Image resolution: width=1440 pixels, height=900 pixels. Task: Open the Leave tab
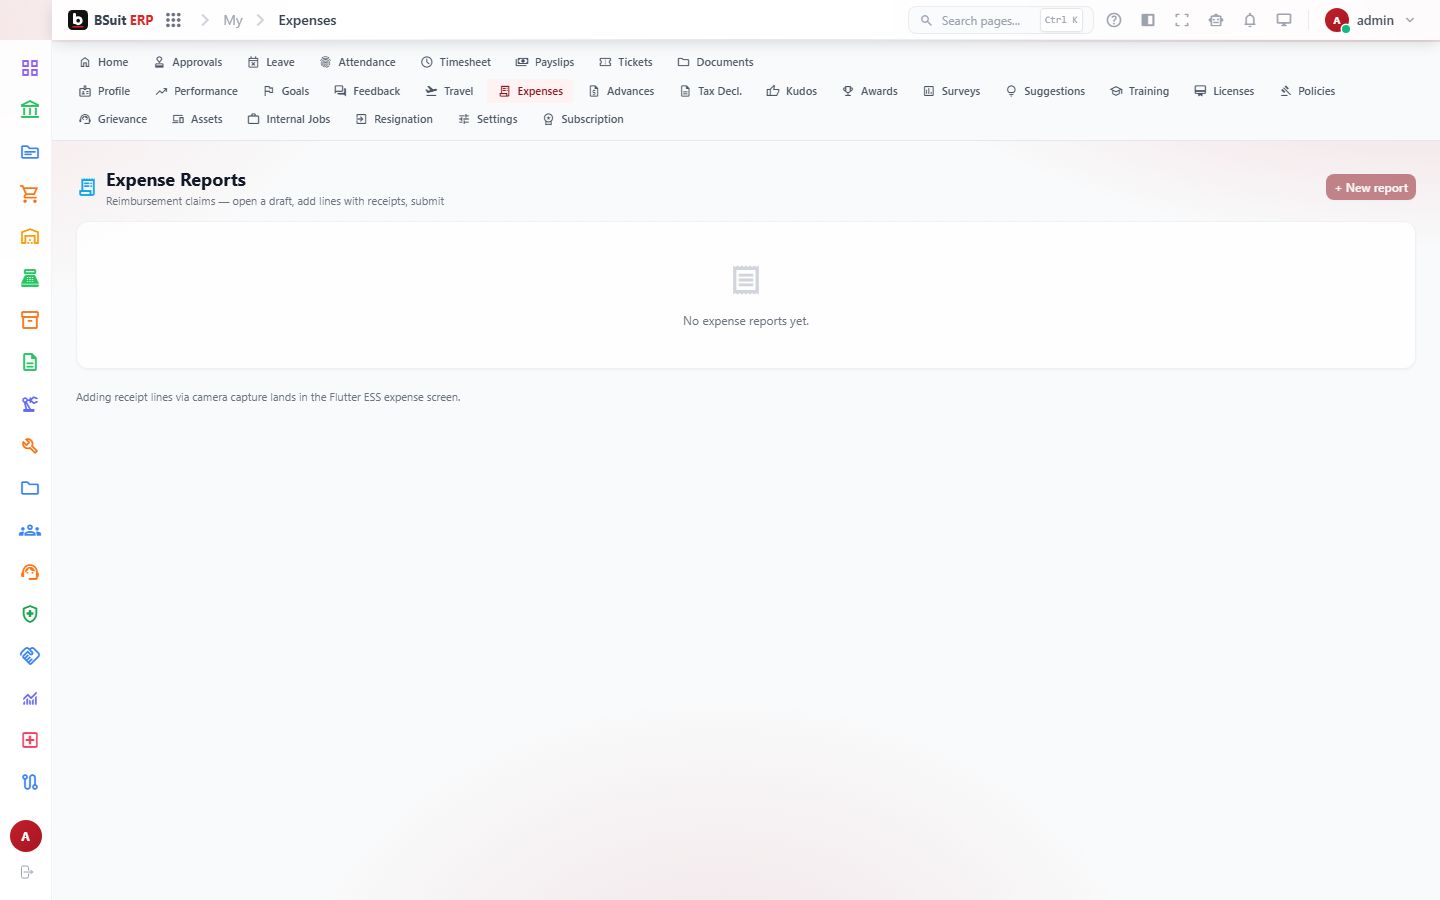click(x=271, y=62)
